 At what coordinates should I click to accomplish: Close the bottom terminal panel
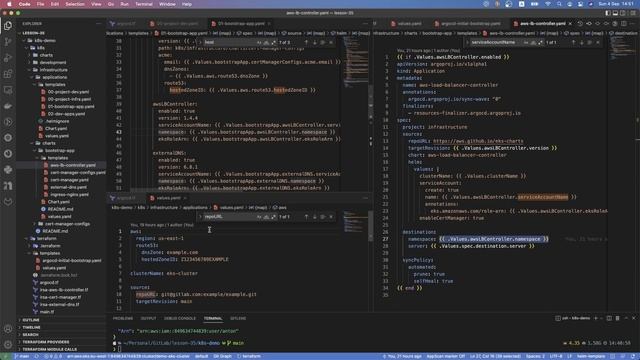pos(634,318)
